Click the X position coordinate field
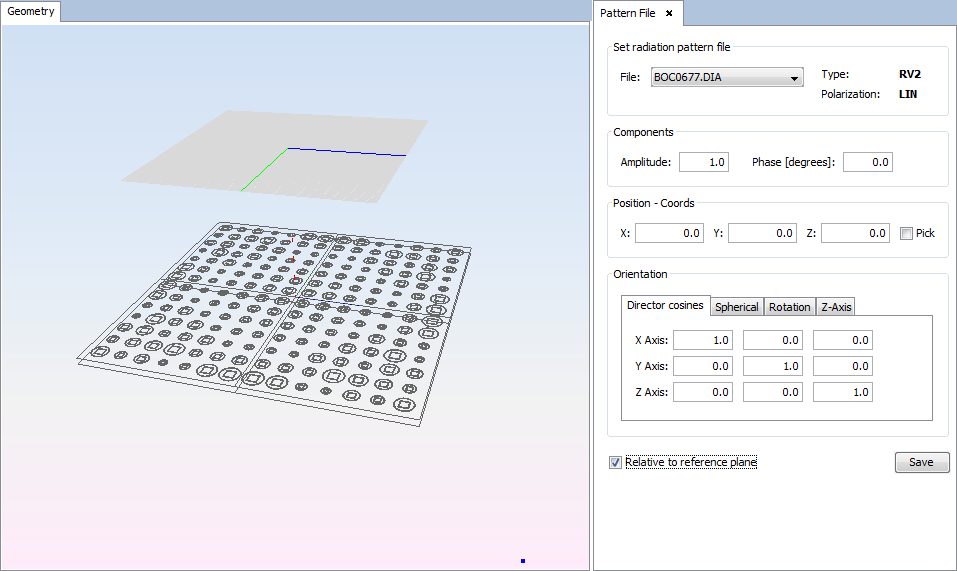 coord(669,233)
